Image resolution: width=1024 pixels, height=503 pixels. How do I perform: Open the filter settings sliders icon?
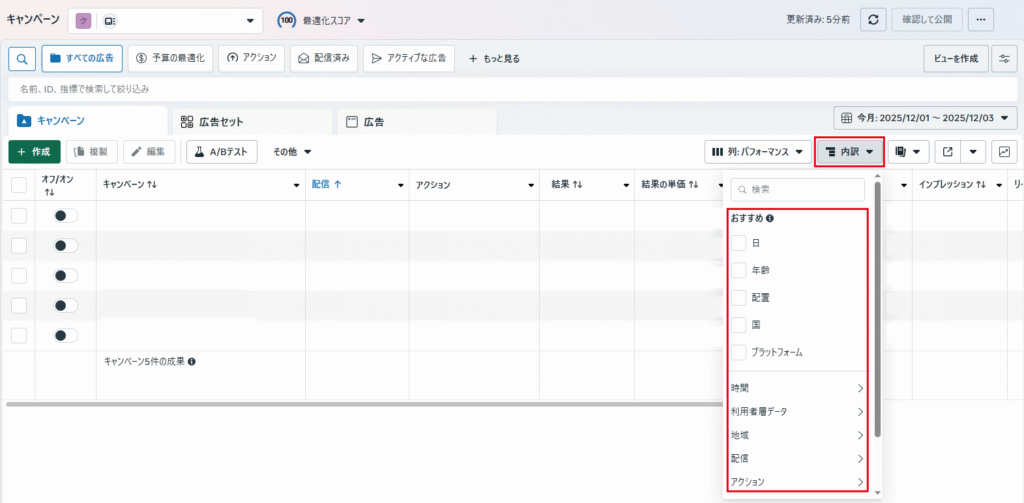point(1004,59)
